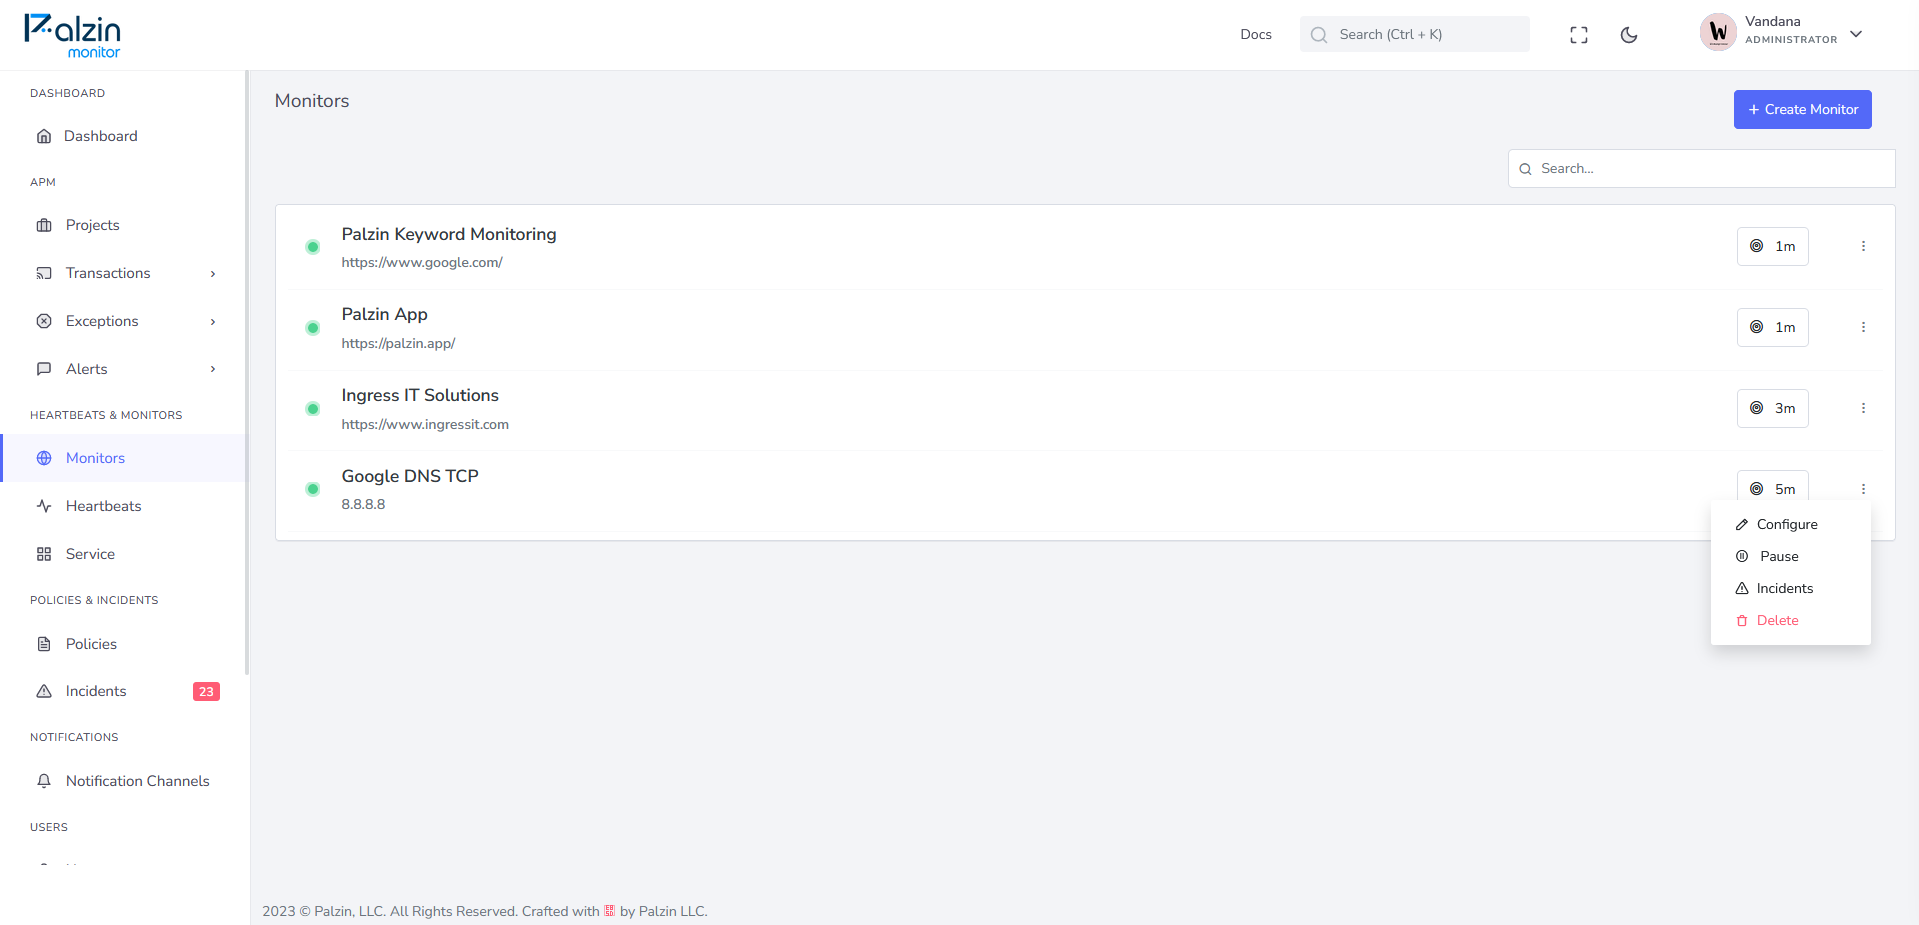Click the Service grid icon
1919x925 pixels.
coord(44,554)
